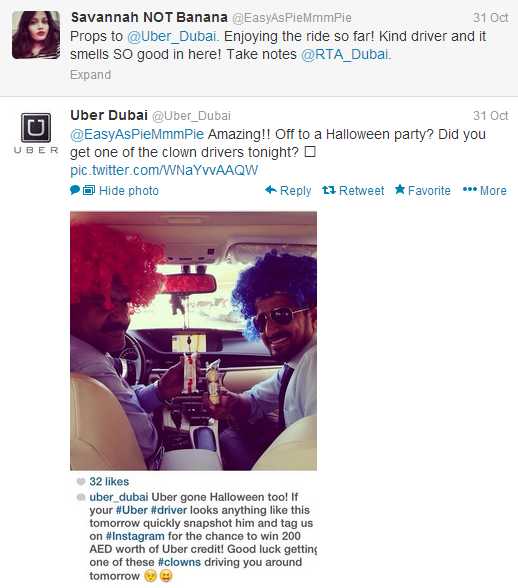
Task: Open the #Instagram hashtag
Action: tap(135, 536)
